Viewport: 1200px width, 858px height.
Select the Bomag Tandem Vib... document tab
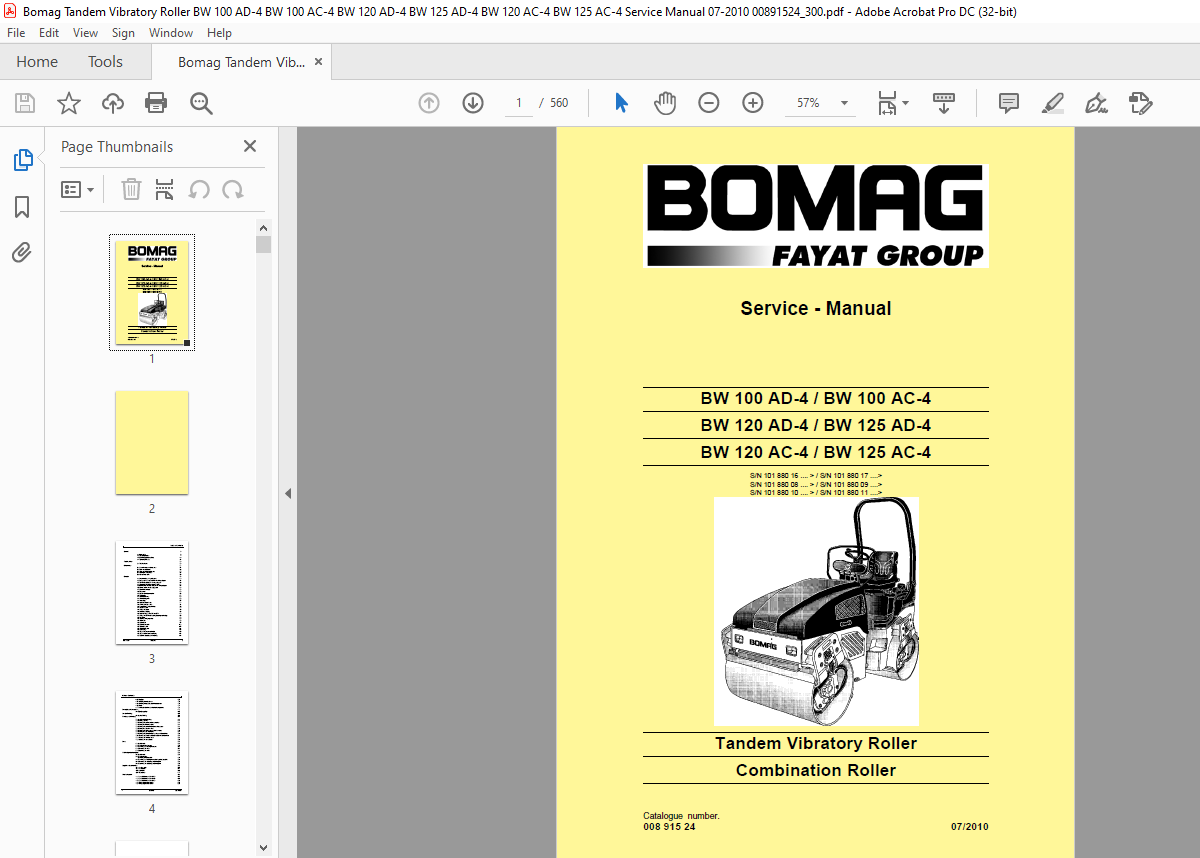(x=240, y=62)
